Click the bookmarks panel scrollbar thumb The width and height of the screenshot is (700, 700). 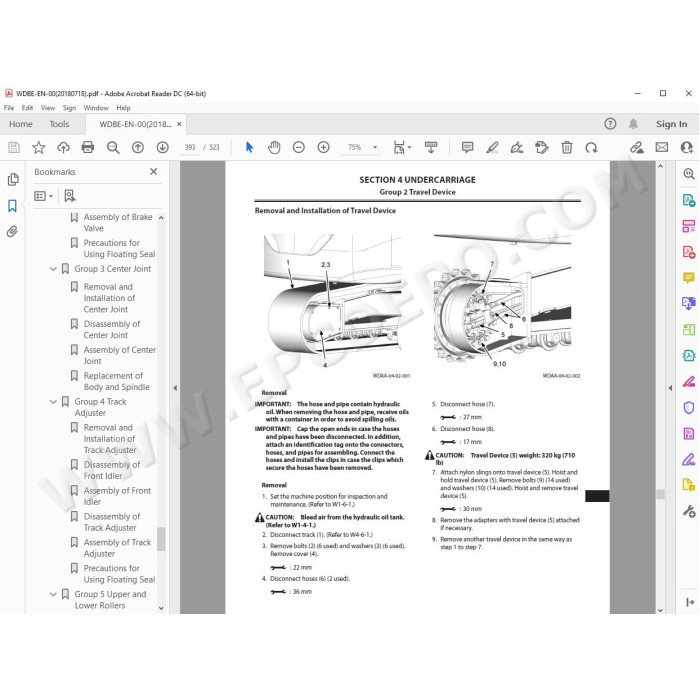tap(161, 539)
